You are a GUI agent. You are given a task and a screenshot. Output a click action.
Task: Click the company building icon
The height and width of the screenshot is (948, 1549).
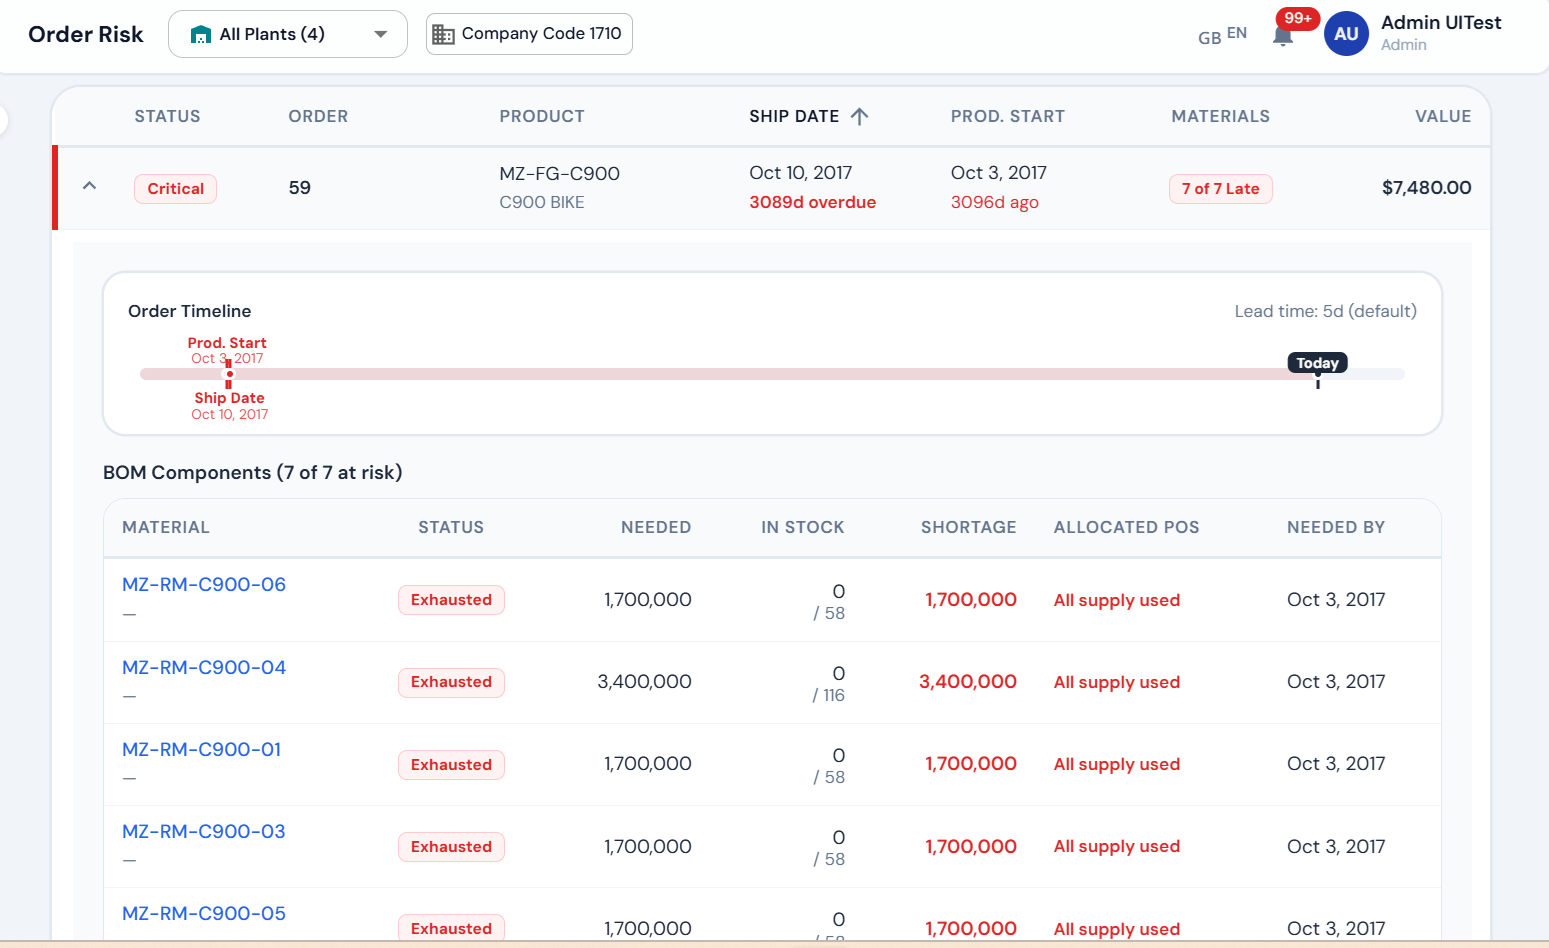443,34
